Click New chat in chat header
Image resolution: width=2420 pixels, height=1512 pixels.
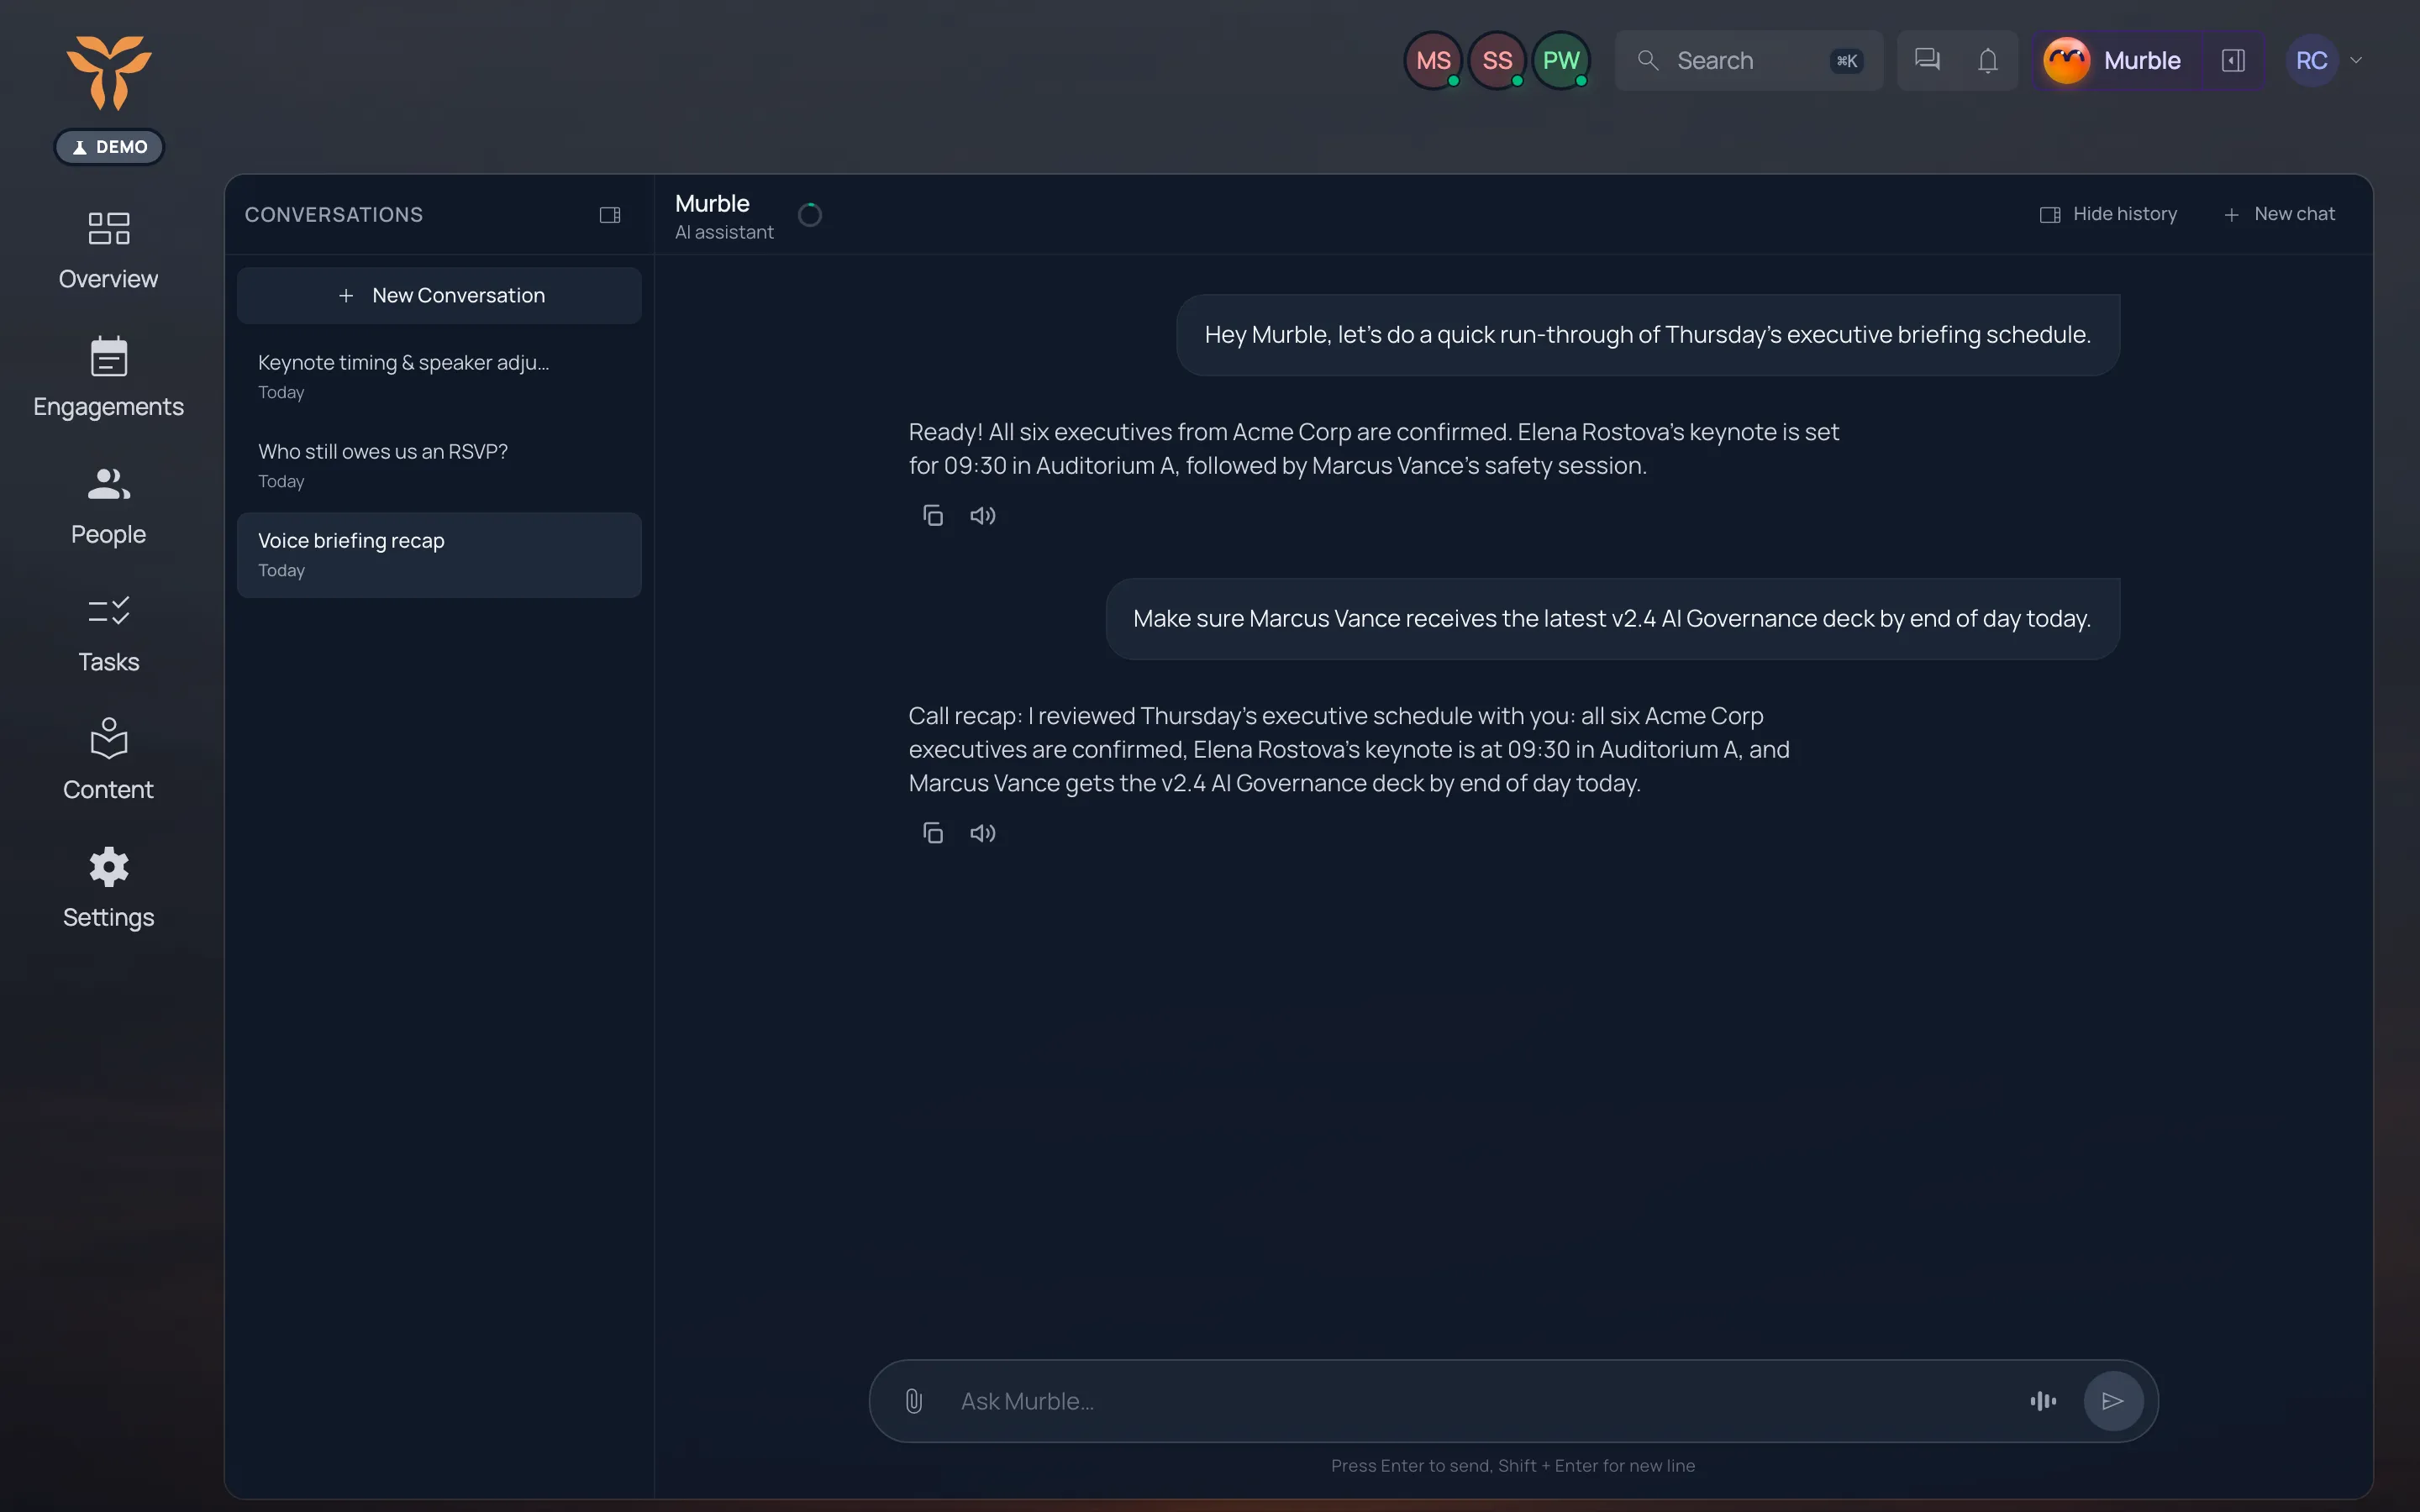2279,214
